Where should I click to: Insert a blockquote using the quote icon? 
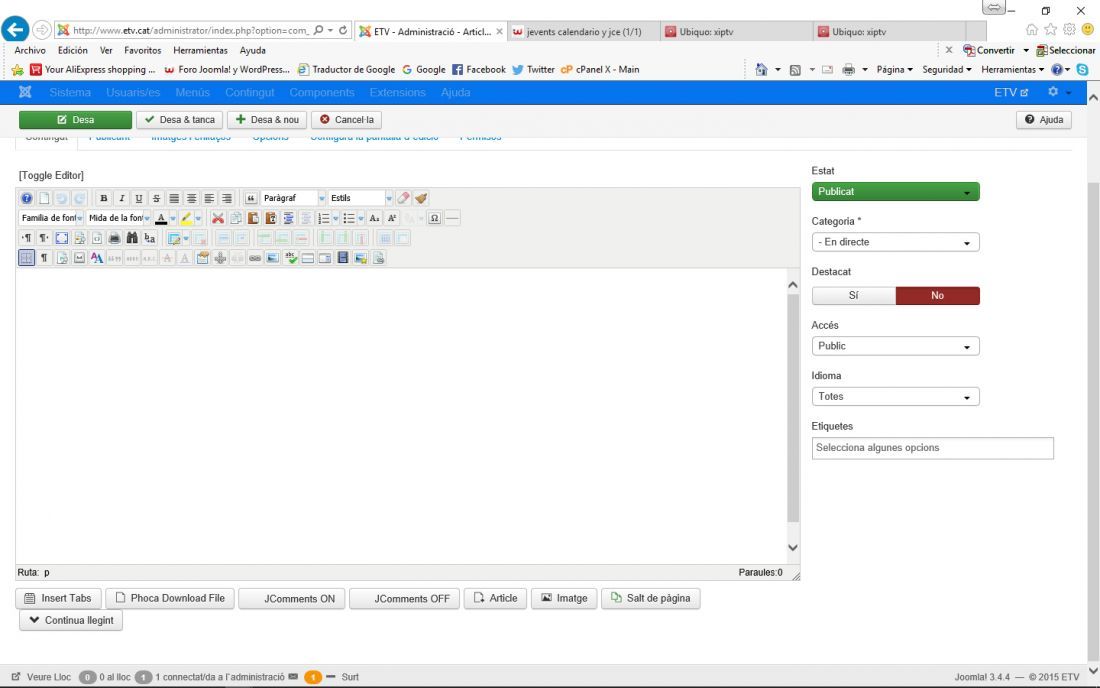250,198
